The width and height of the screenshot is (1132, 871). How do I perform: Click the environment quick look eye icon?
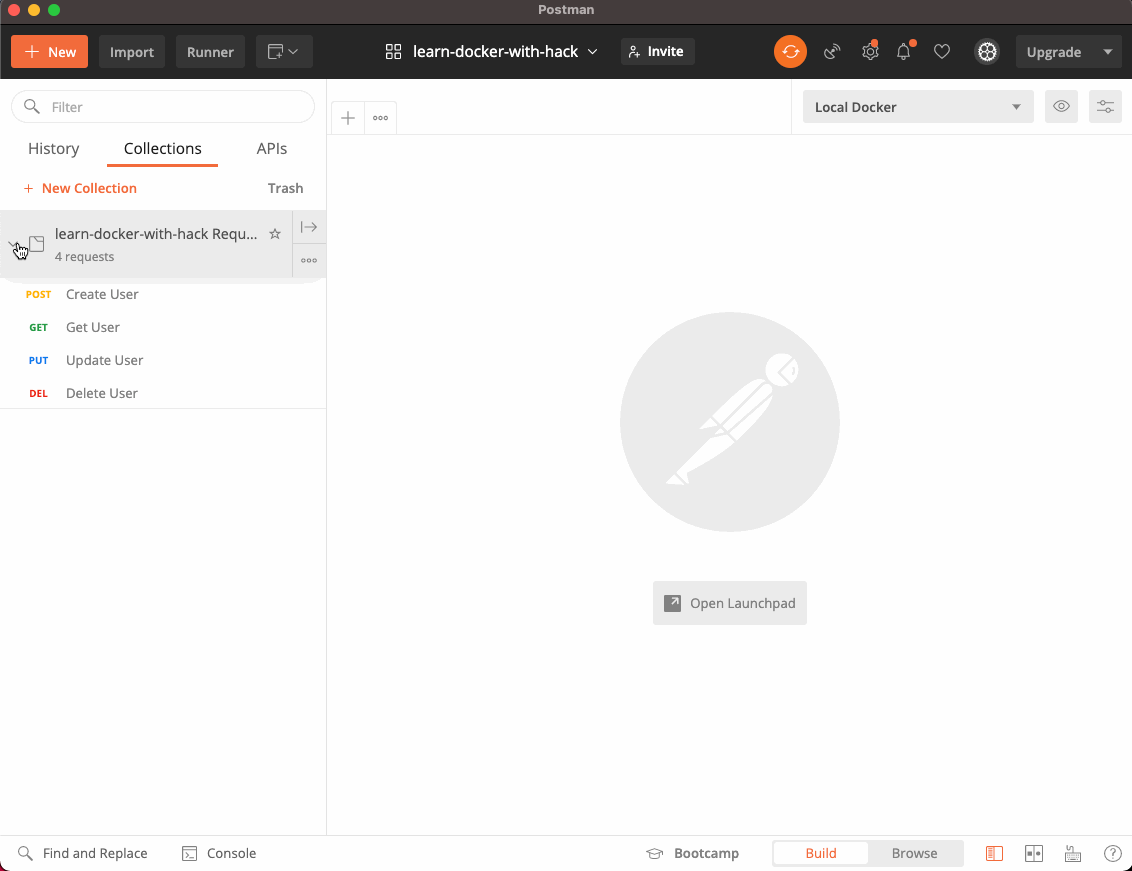1061,107
